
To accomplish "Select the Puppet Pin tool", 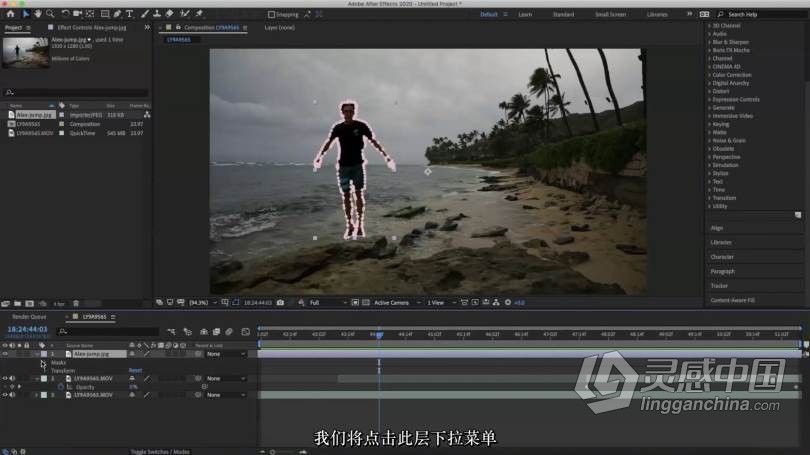I will [x=199, y=14].
